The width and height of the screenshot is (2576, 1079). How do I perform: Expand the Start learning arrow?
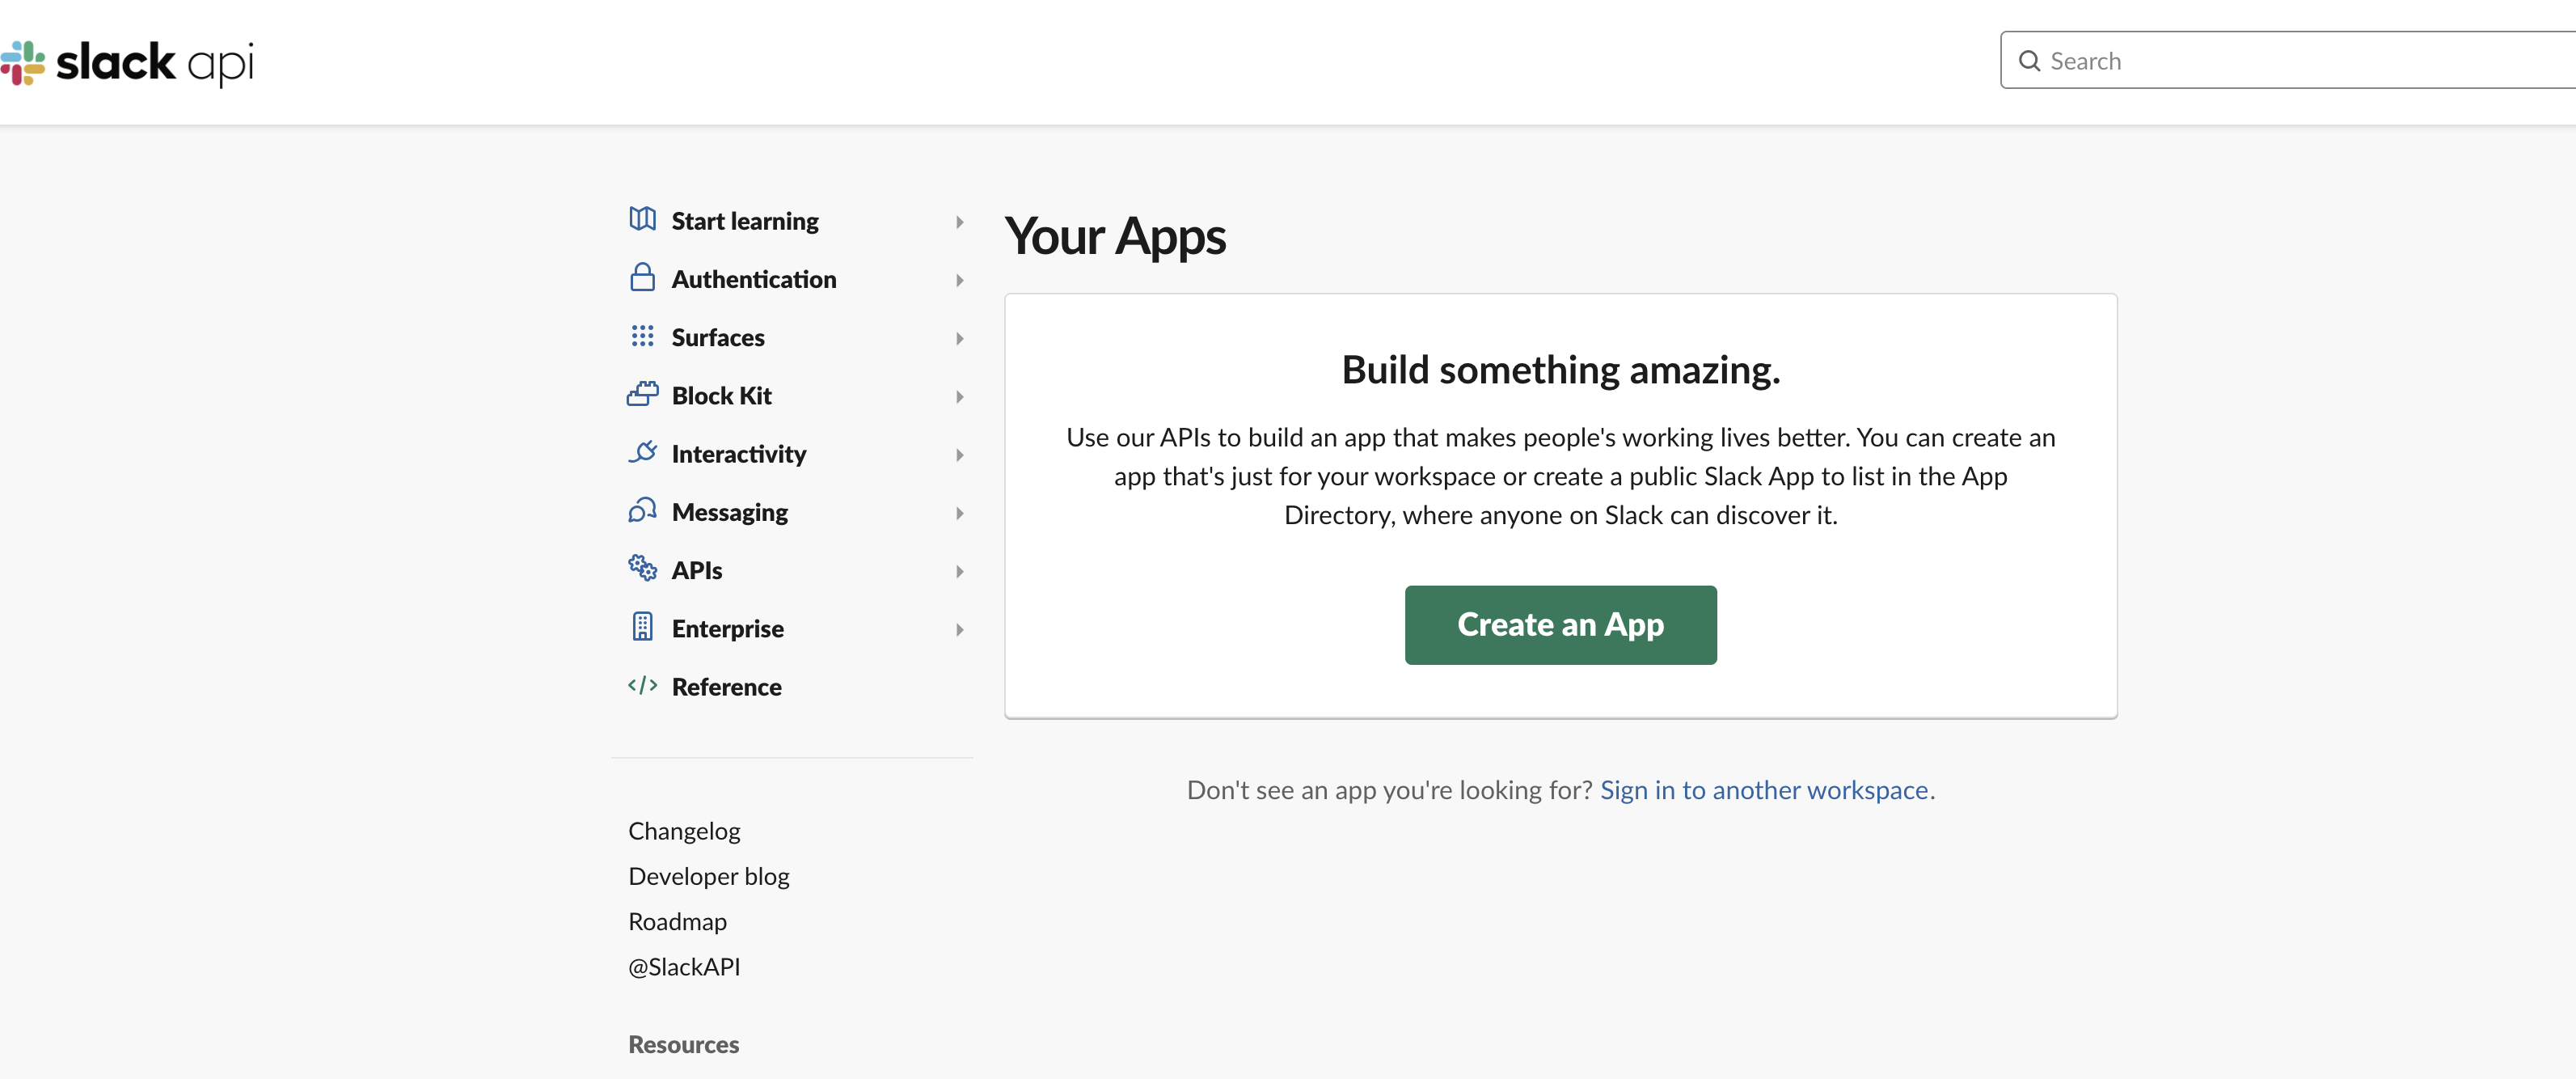959,222
